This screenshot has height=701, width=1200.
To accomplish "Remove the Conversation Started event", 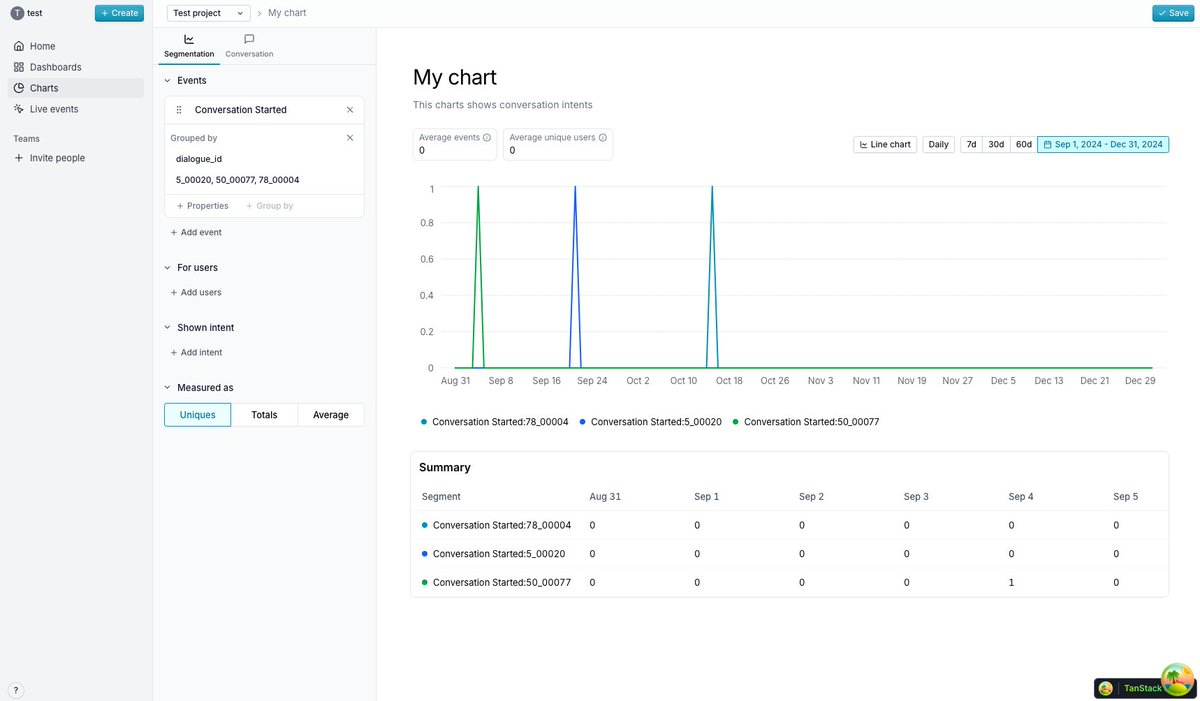I will tap(350, 110).
